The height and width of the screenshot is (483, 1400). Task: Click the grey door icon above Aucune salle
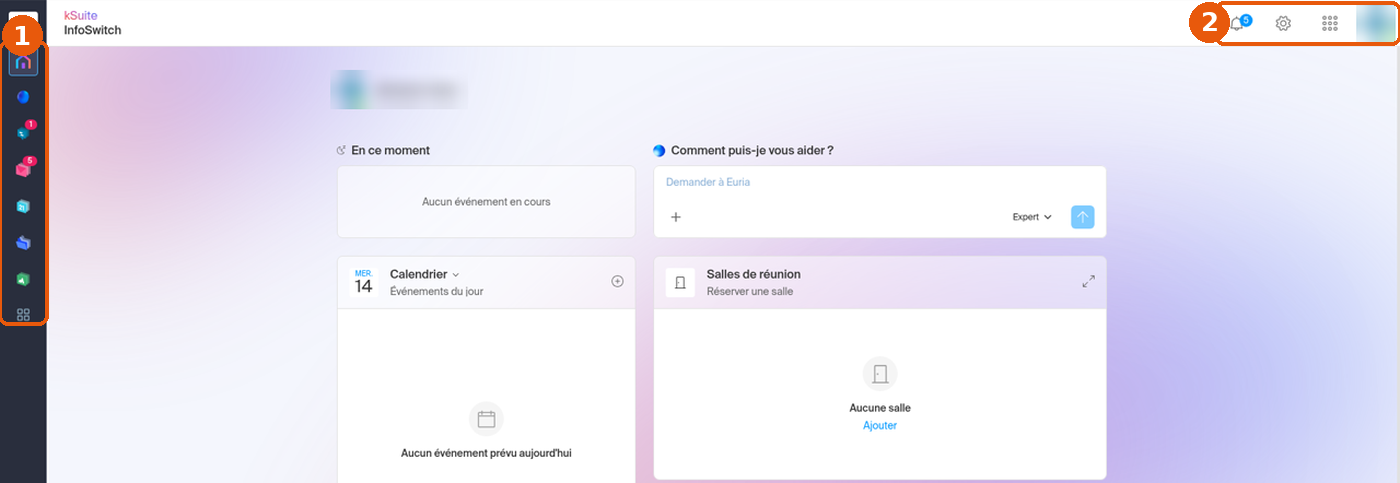880,374
